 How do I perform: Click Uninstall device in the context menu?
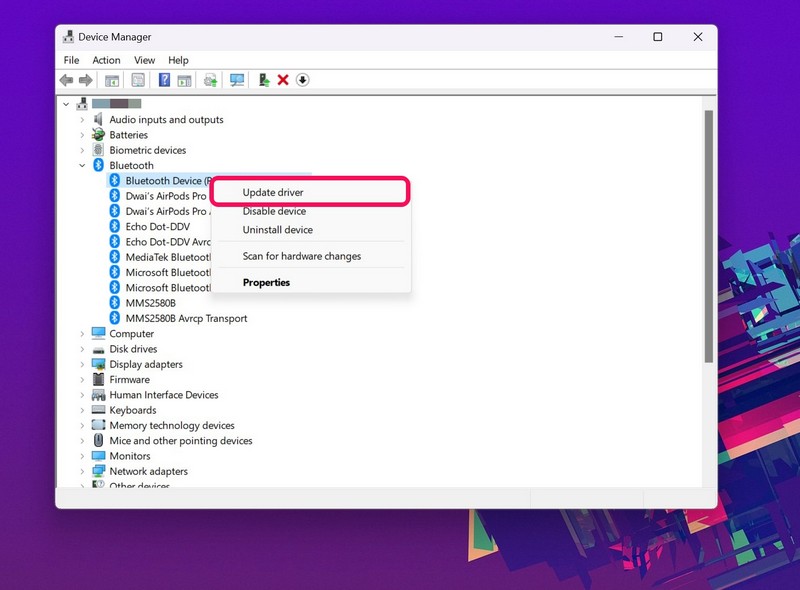(x=277, y=230)
